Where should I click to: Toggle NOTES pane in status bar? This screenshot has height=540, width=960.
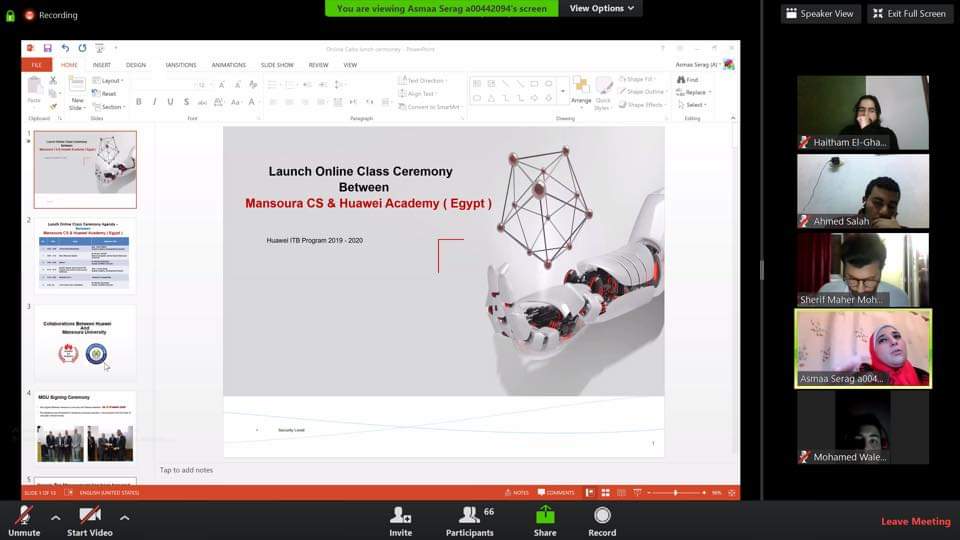coord(517,493)
